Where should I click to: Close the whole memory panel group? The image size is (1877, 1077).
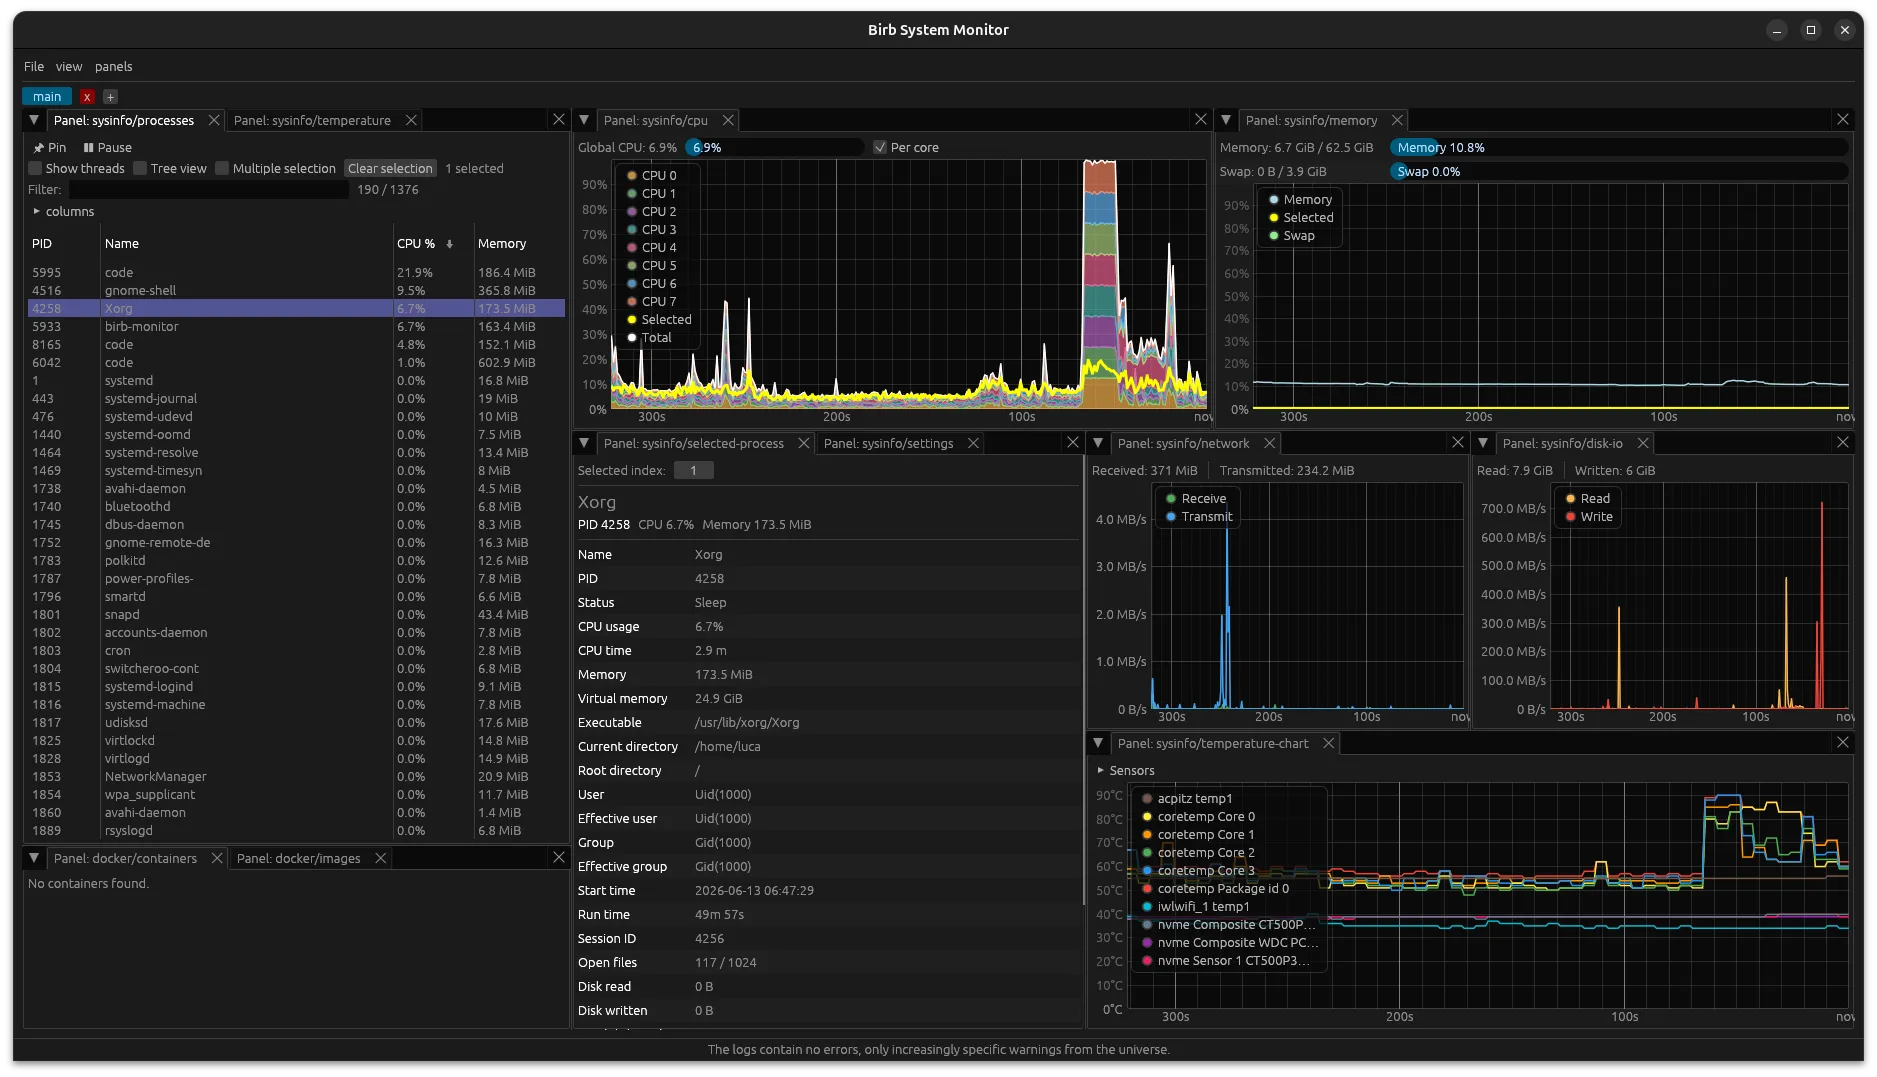coord(1843,120)
